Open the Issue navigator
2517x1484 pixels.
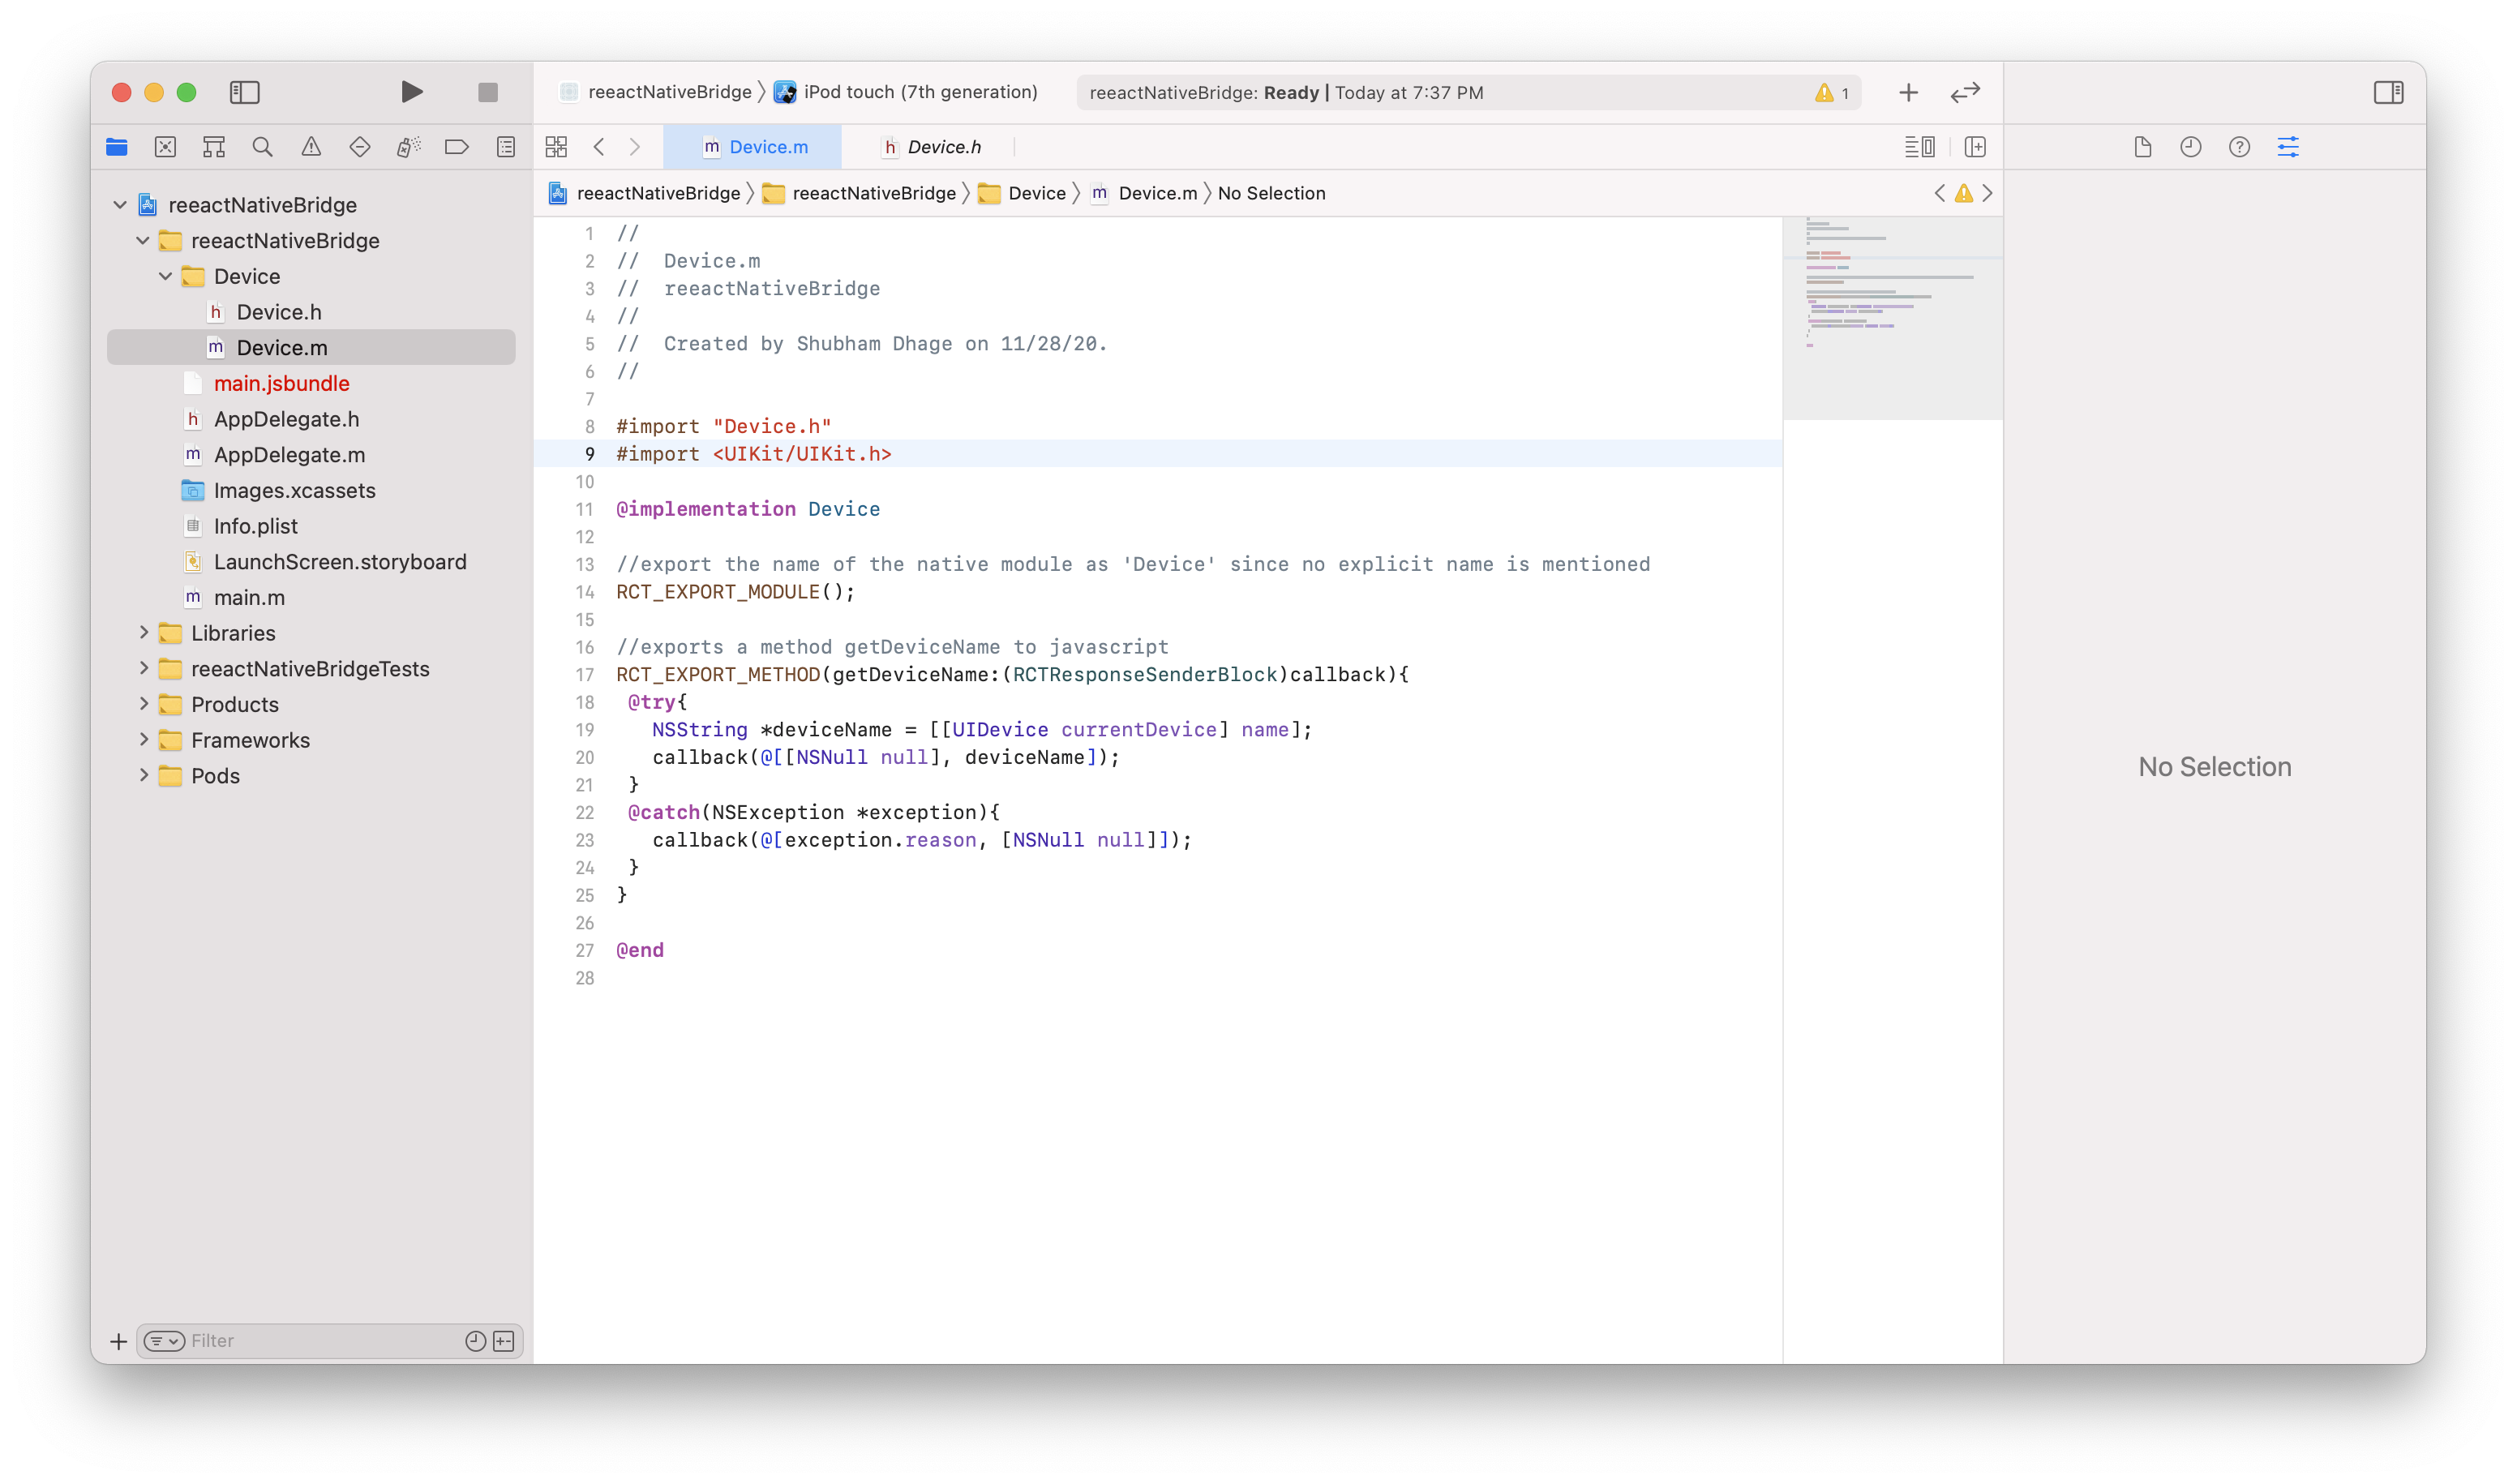(311, 147)
